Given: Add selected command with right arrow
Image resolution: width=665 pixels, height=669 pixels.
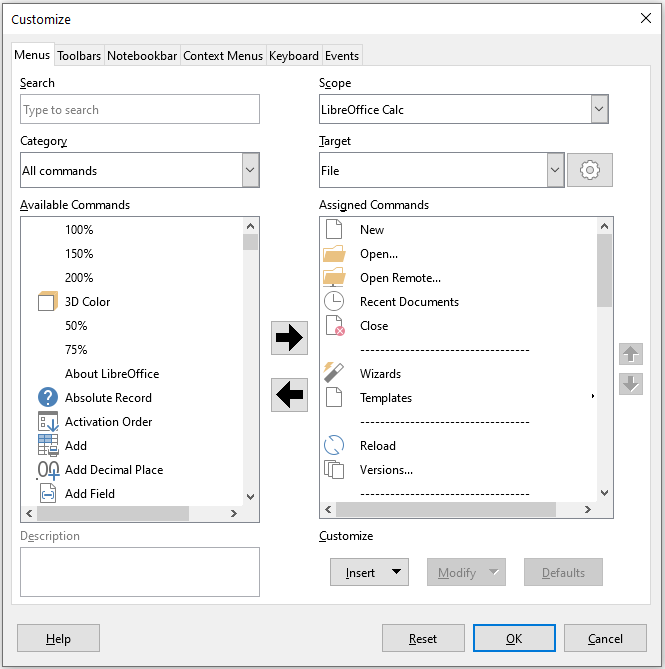Looking at the screenshot, I should (289, 338).
